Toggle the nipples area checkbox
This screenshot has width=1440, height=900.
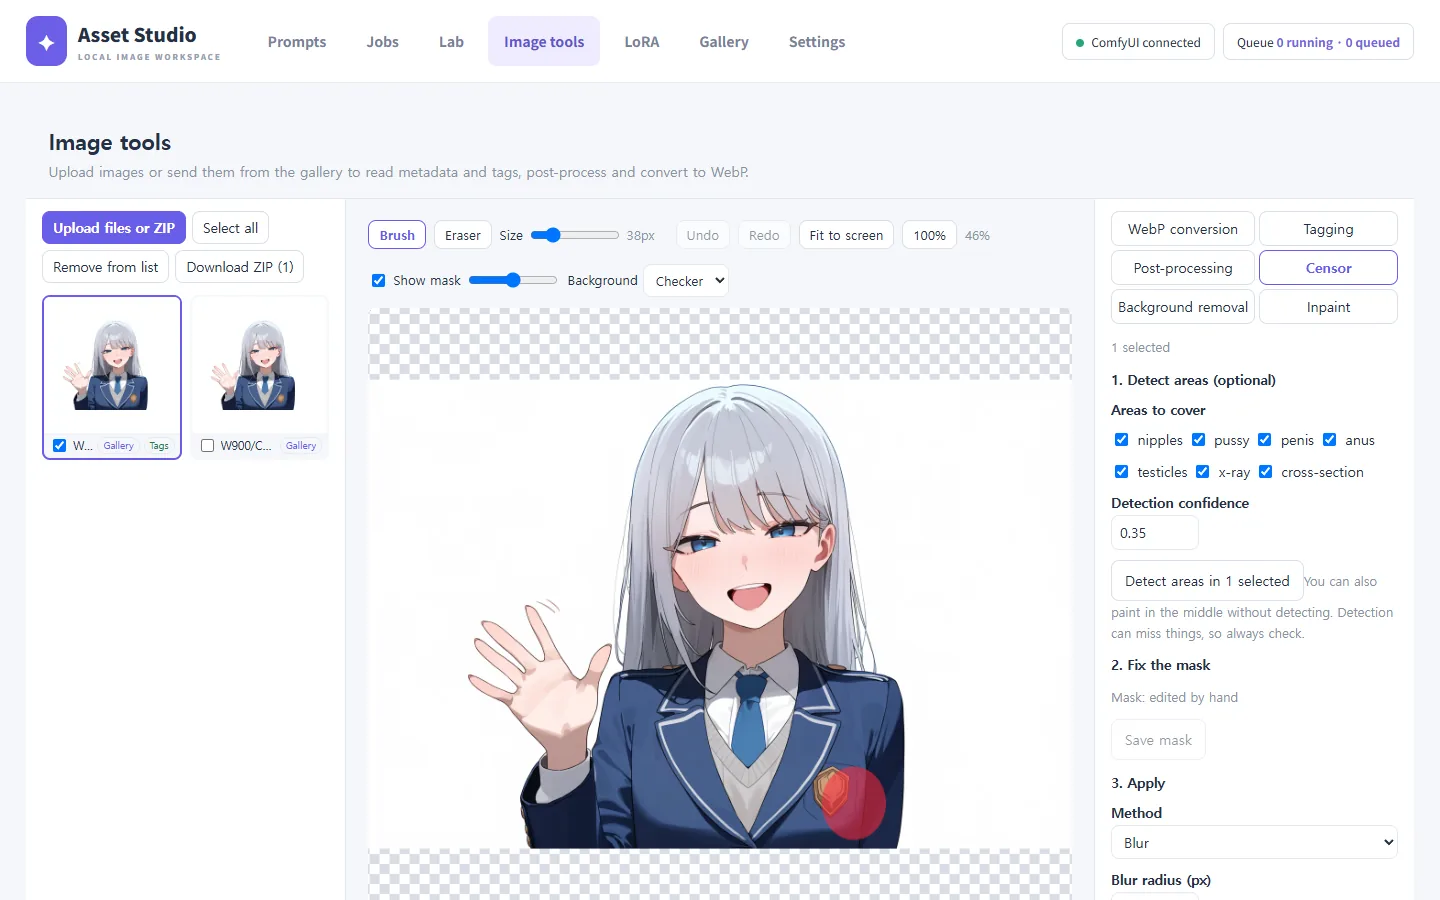click(x=1121, y=440)
